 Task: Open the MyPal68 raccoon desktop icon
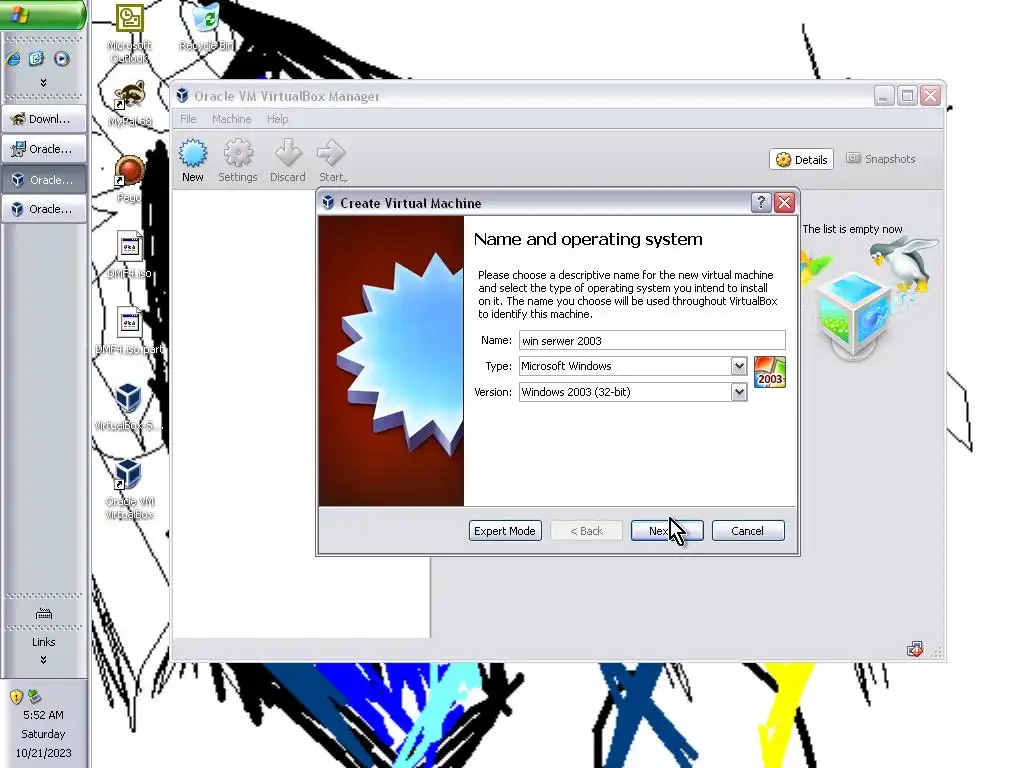[x=129, y=103]
